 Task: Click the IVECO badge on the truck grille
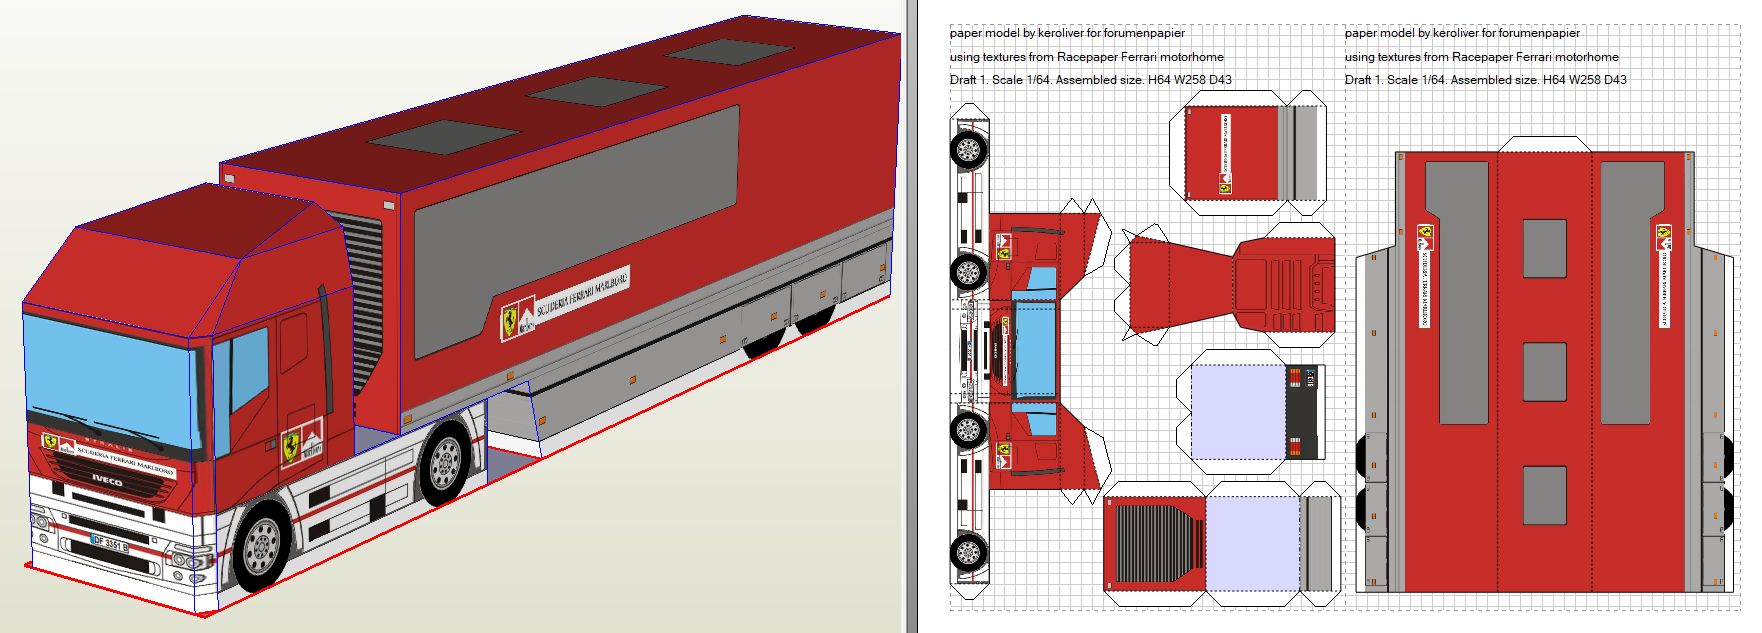(x=107, y=482)
